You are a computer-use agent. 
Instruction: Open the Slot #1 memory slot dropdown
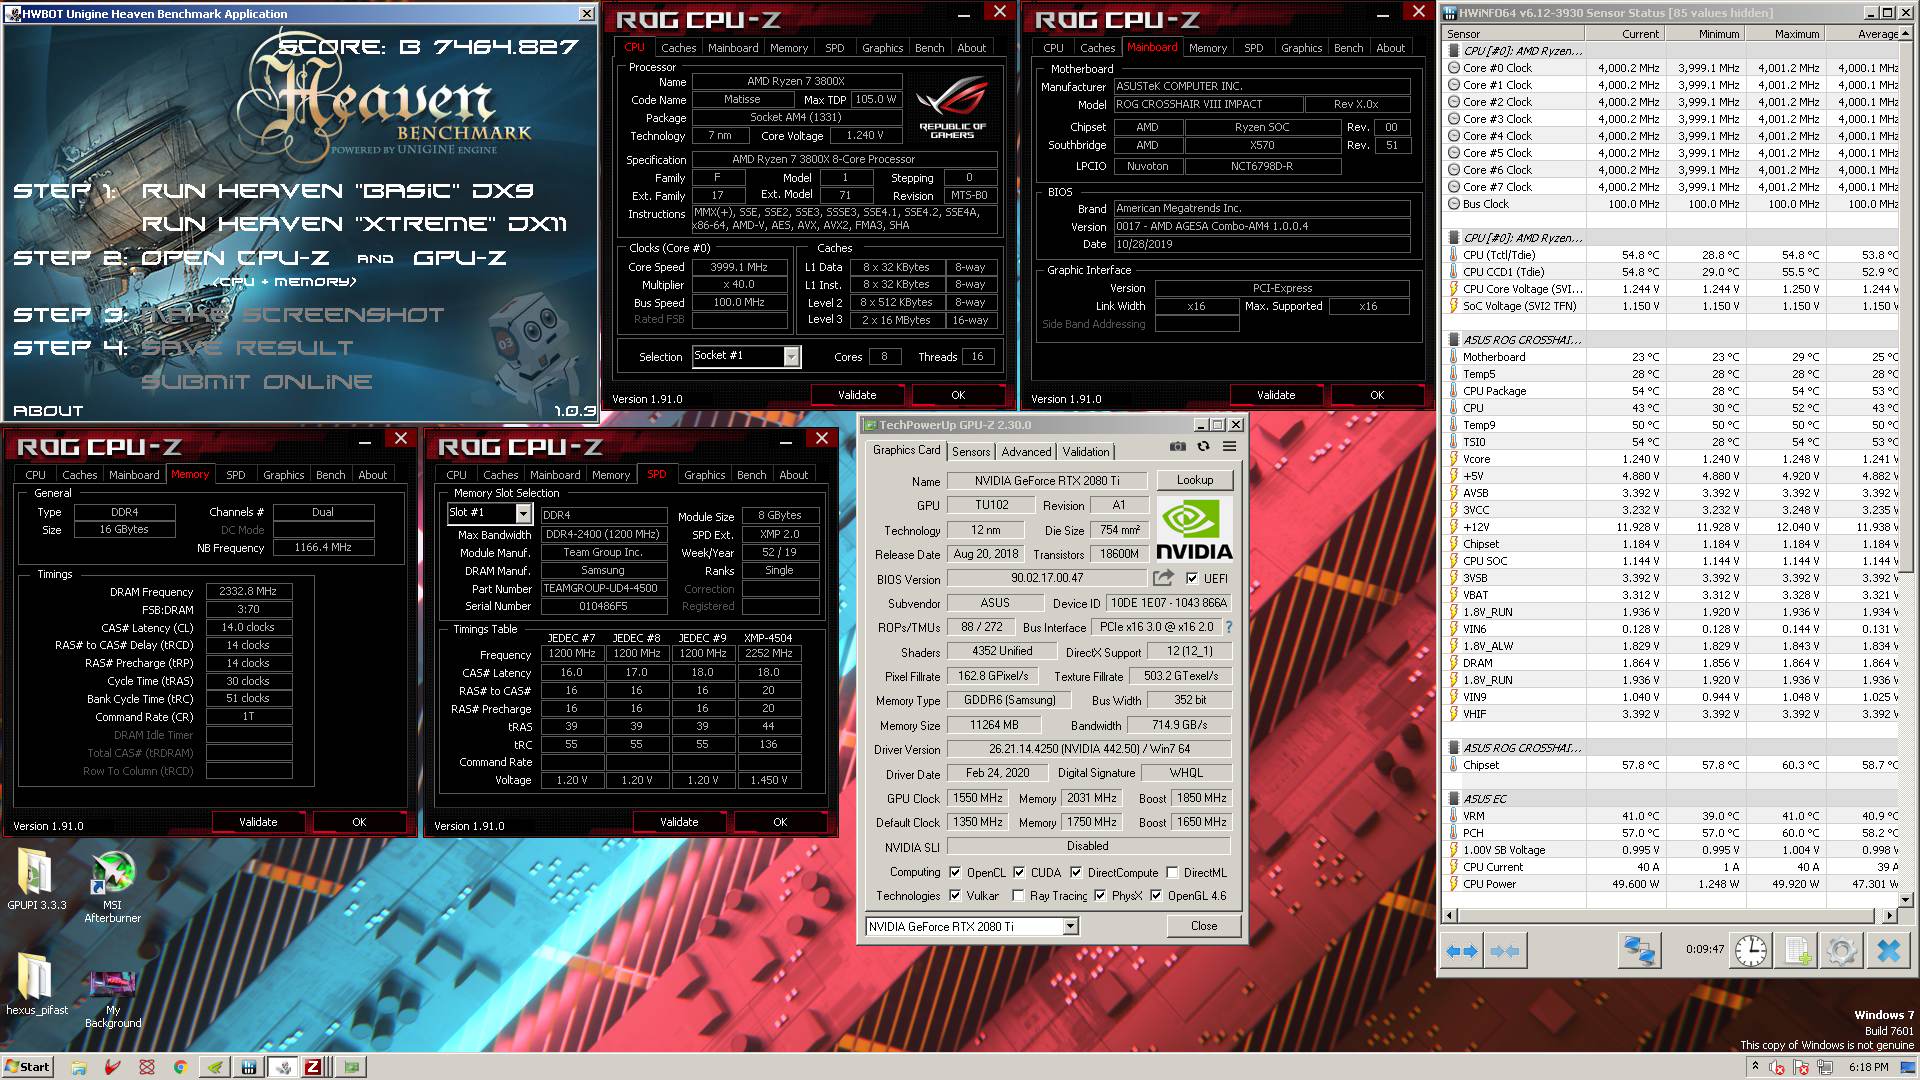coord(489,513)
